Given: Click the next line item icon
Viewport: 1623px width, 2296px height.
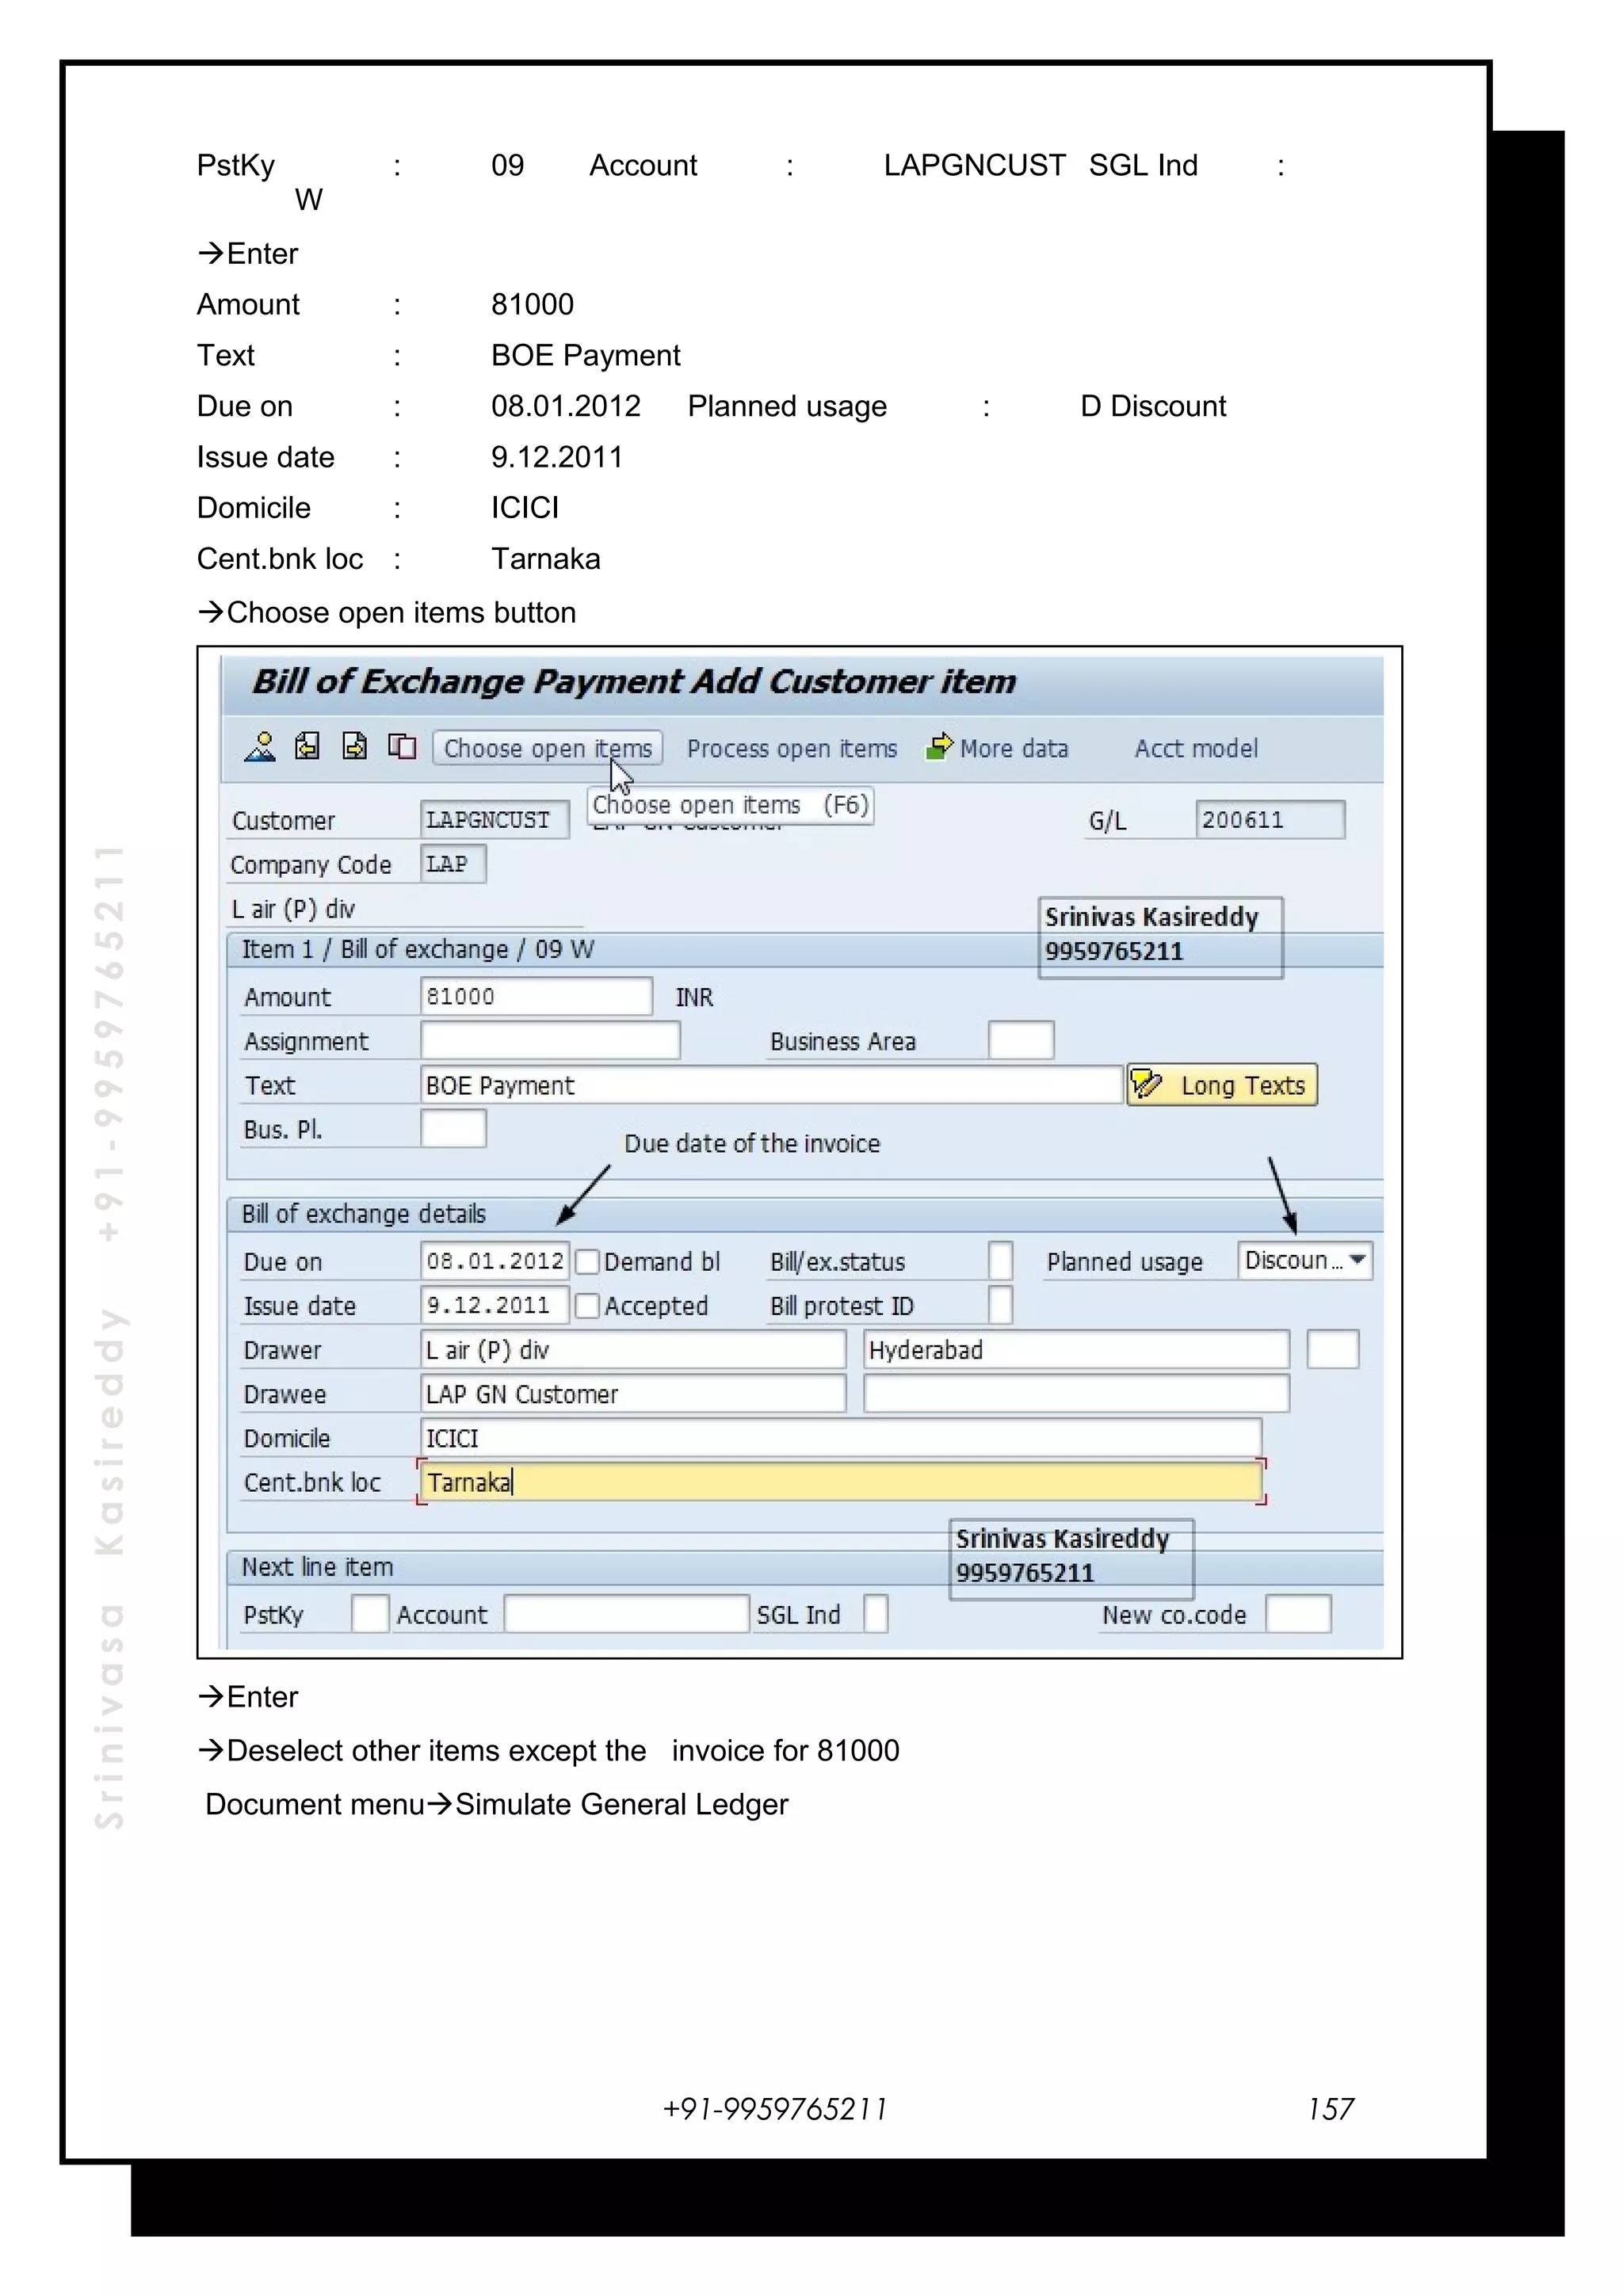Looking at the screenshot, I should click(354, 746).
